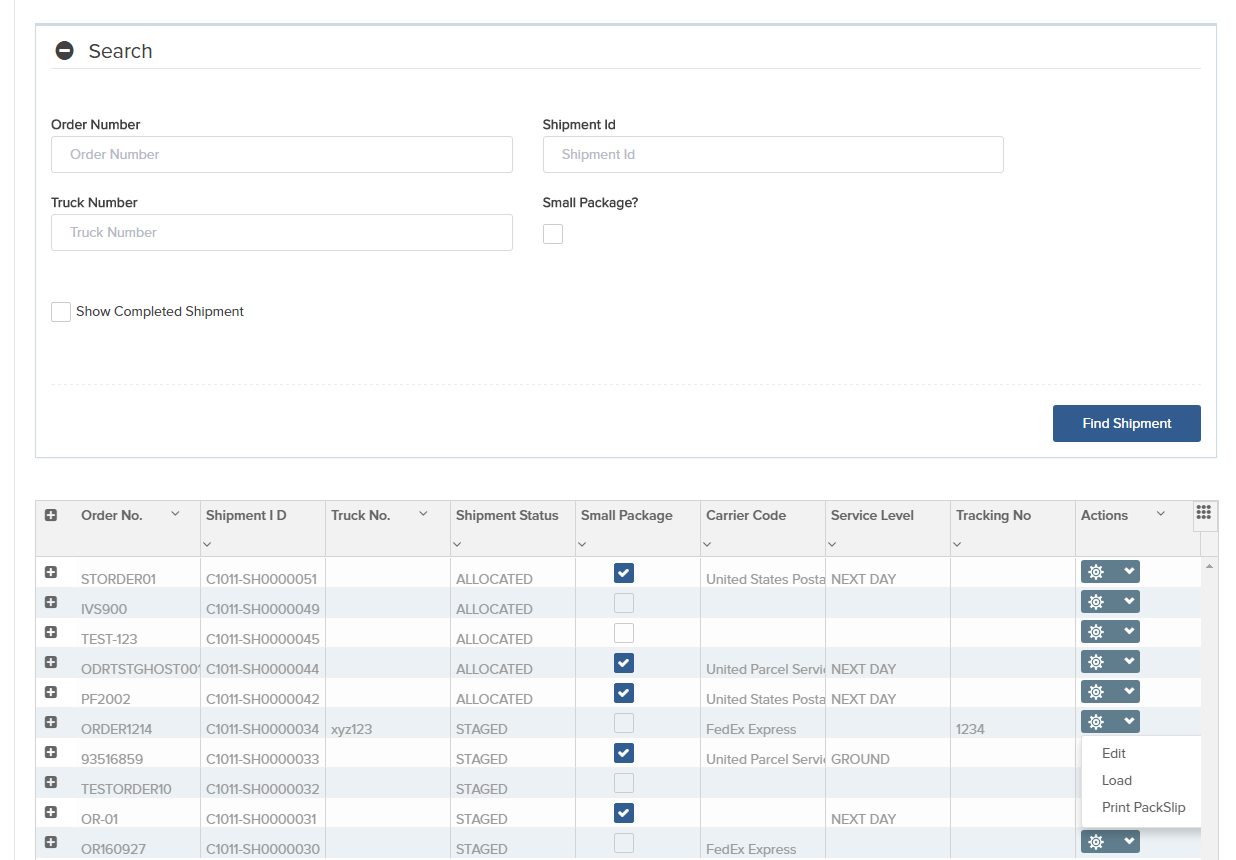Focus the Order Number input field
Screen dimensions: 1236x860
(x=282, y=155)
